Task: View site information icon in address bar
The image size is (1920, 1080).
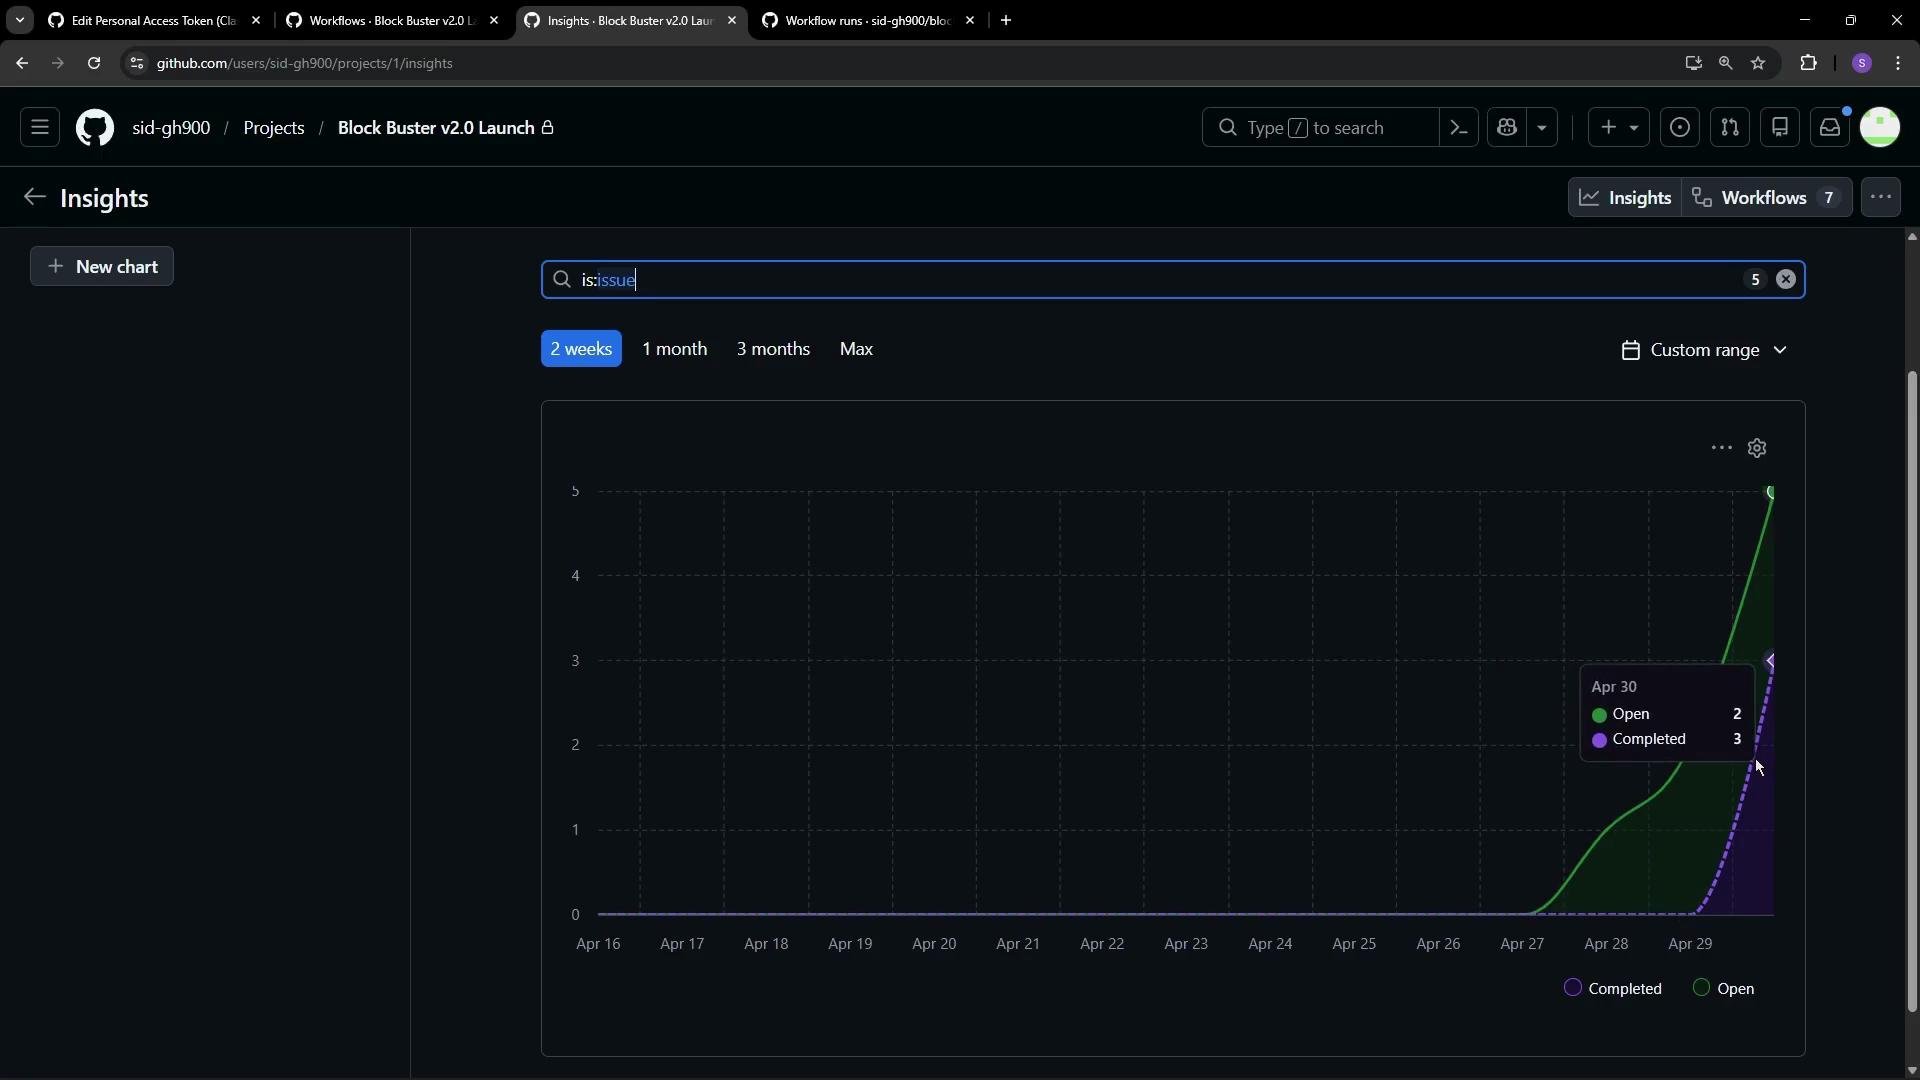Action: (x=137, y=63)
